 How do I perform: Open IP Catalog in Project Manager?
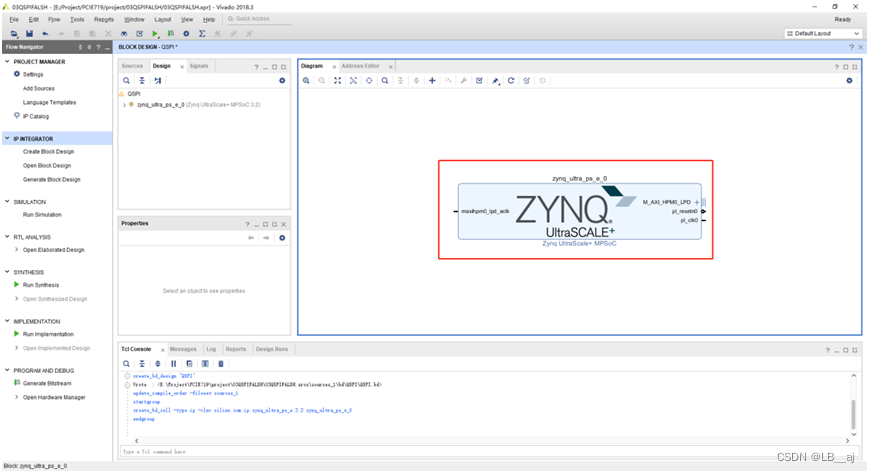pos(35,116)
